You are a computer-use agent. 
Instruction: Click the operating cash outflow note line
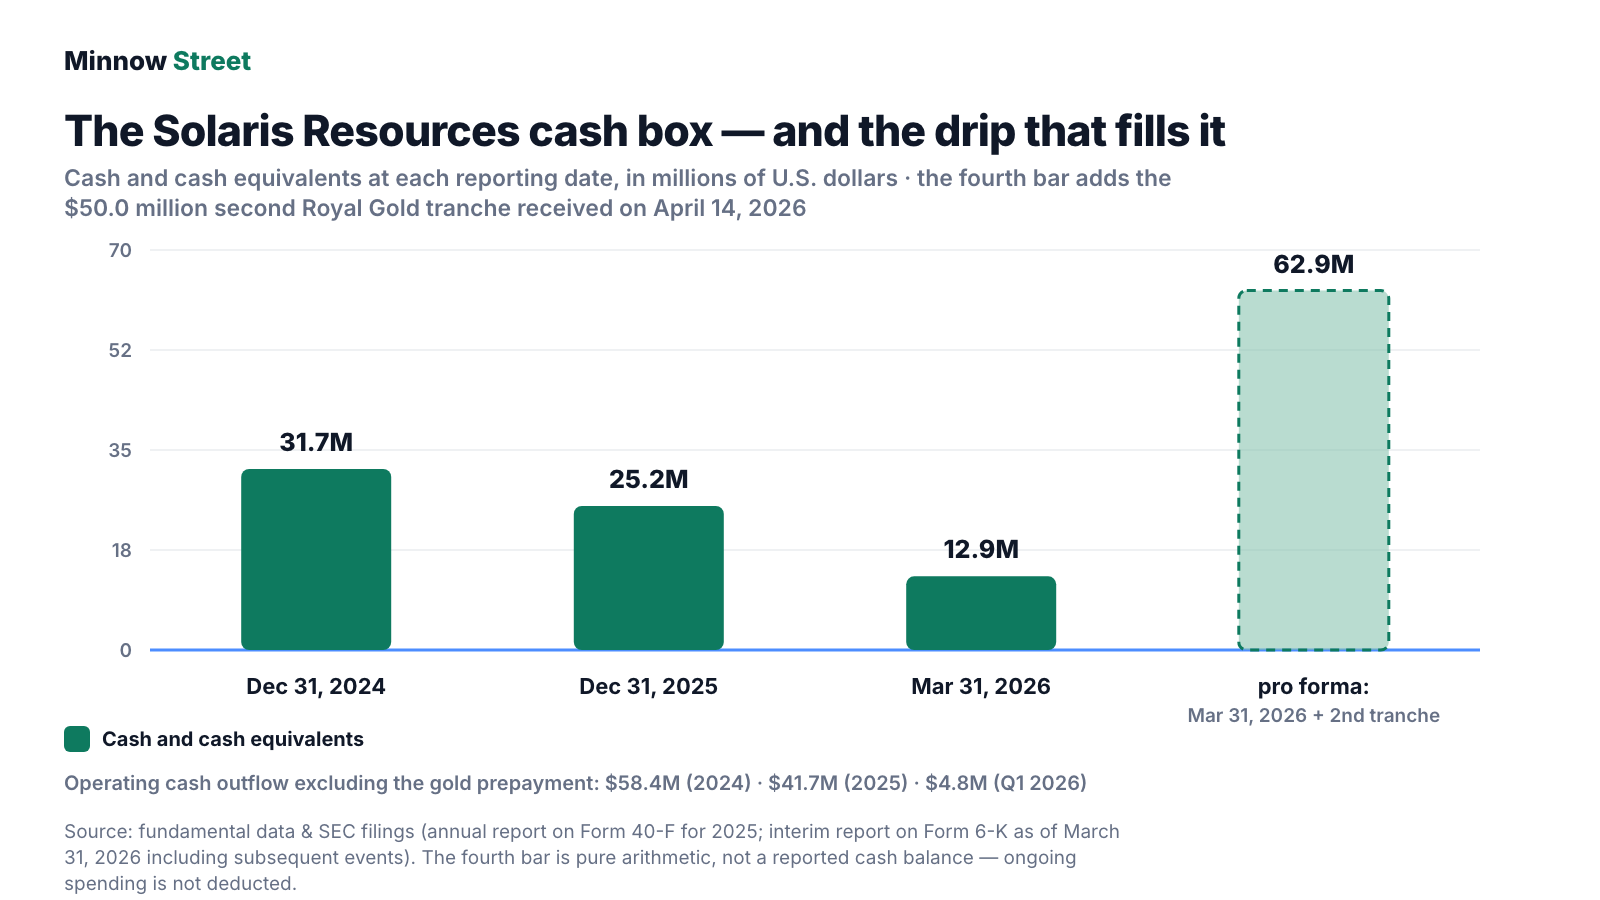tap(575, 783)
